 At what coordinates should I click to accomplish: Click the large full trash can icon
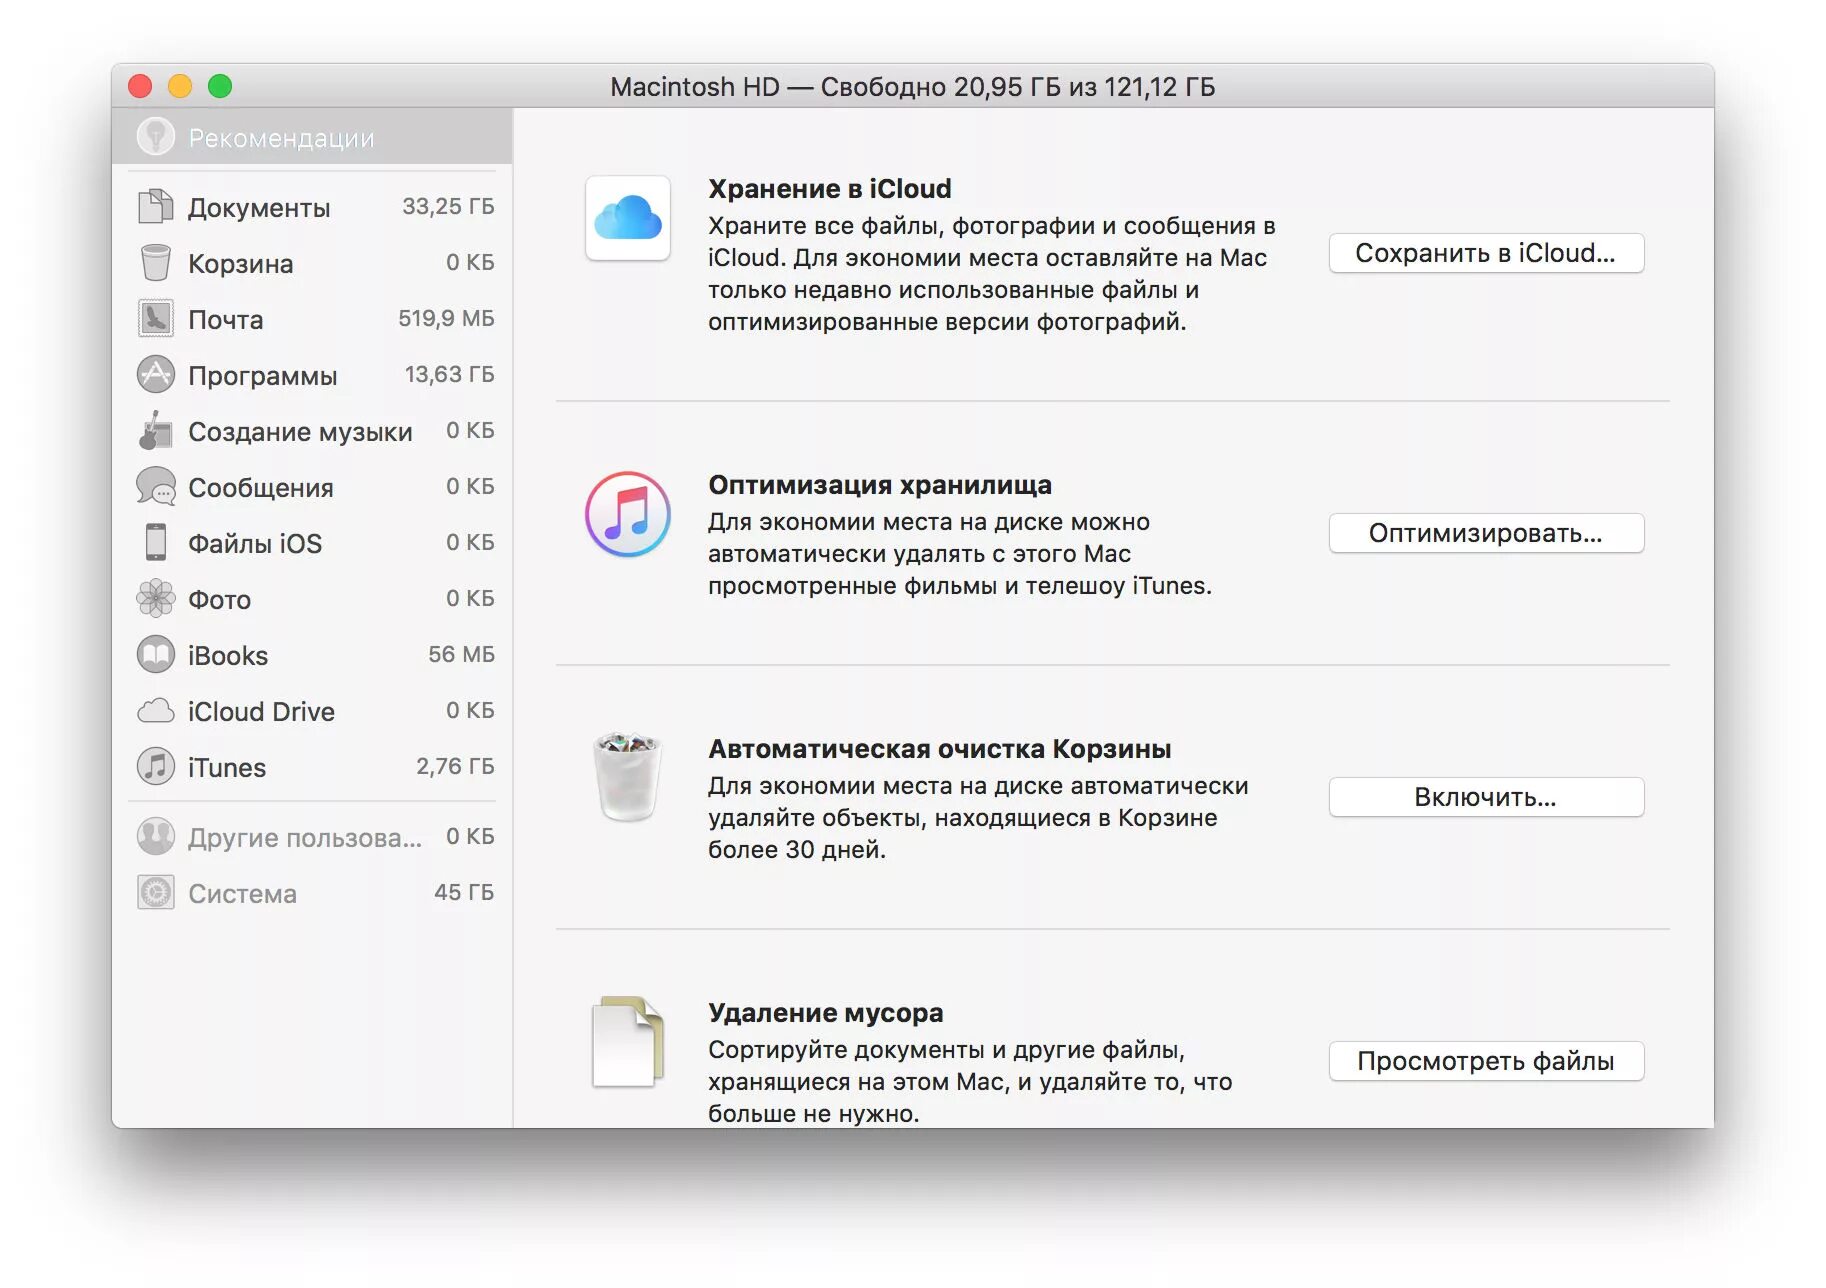click(628, 778)
